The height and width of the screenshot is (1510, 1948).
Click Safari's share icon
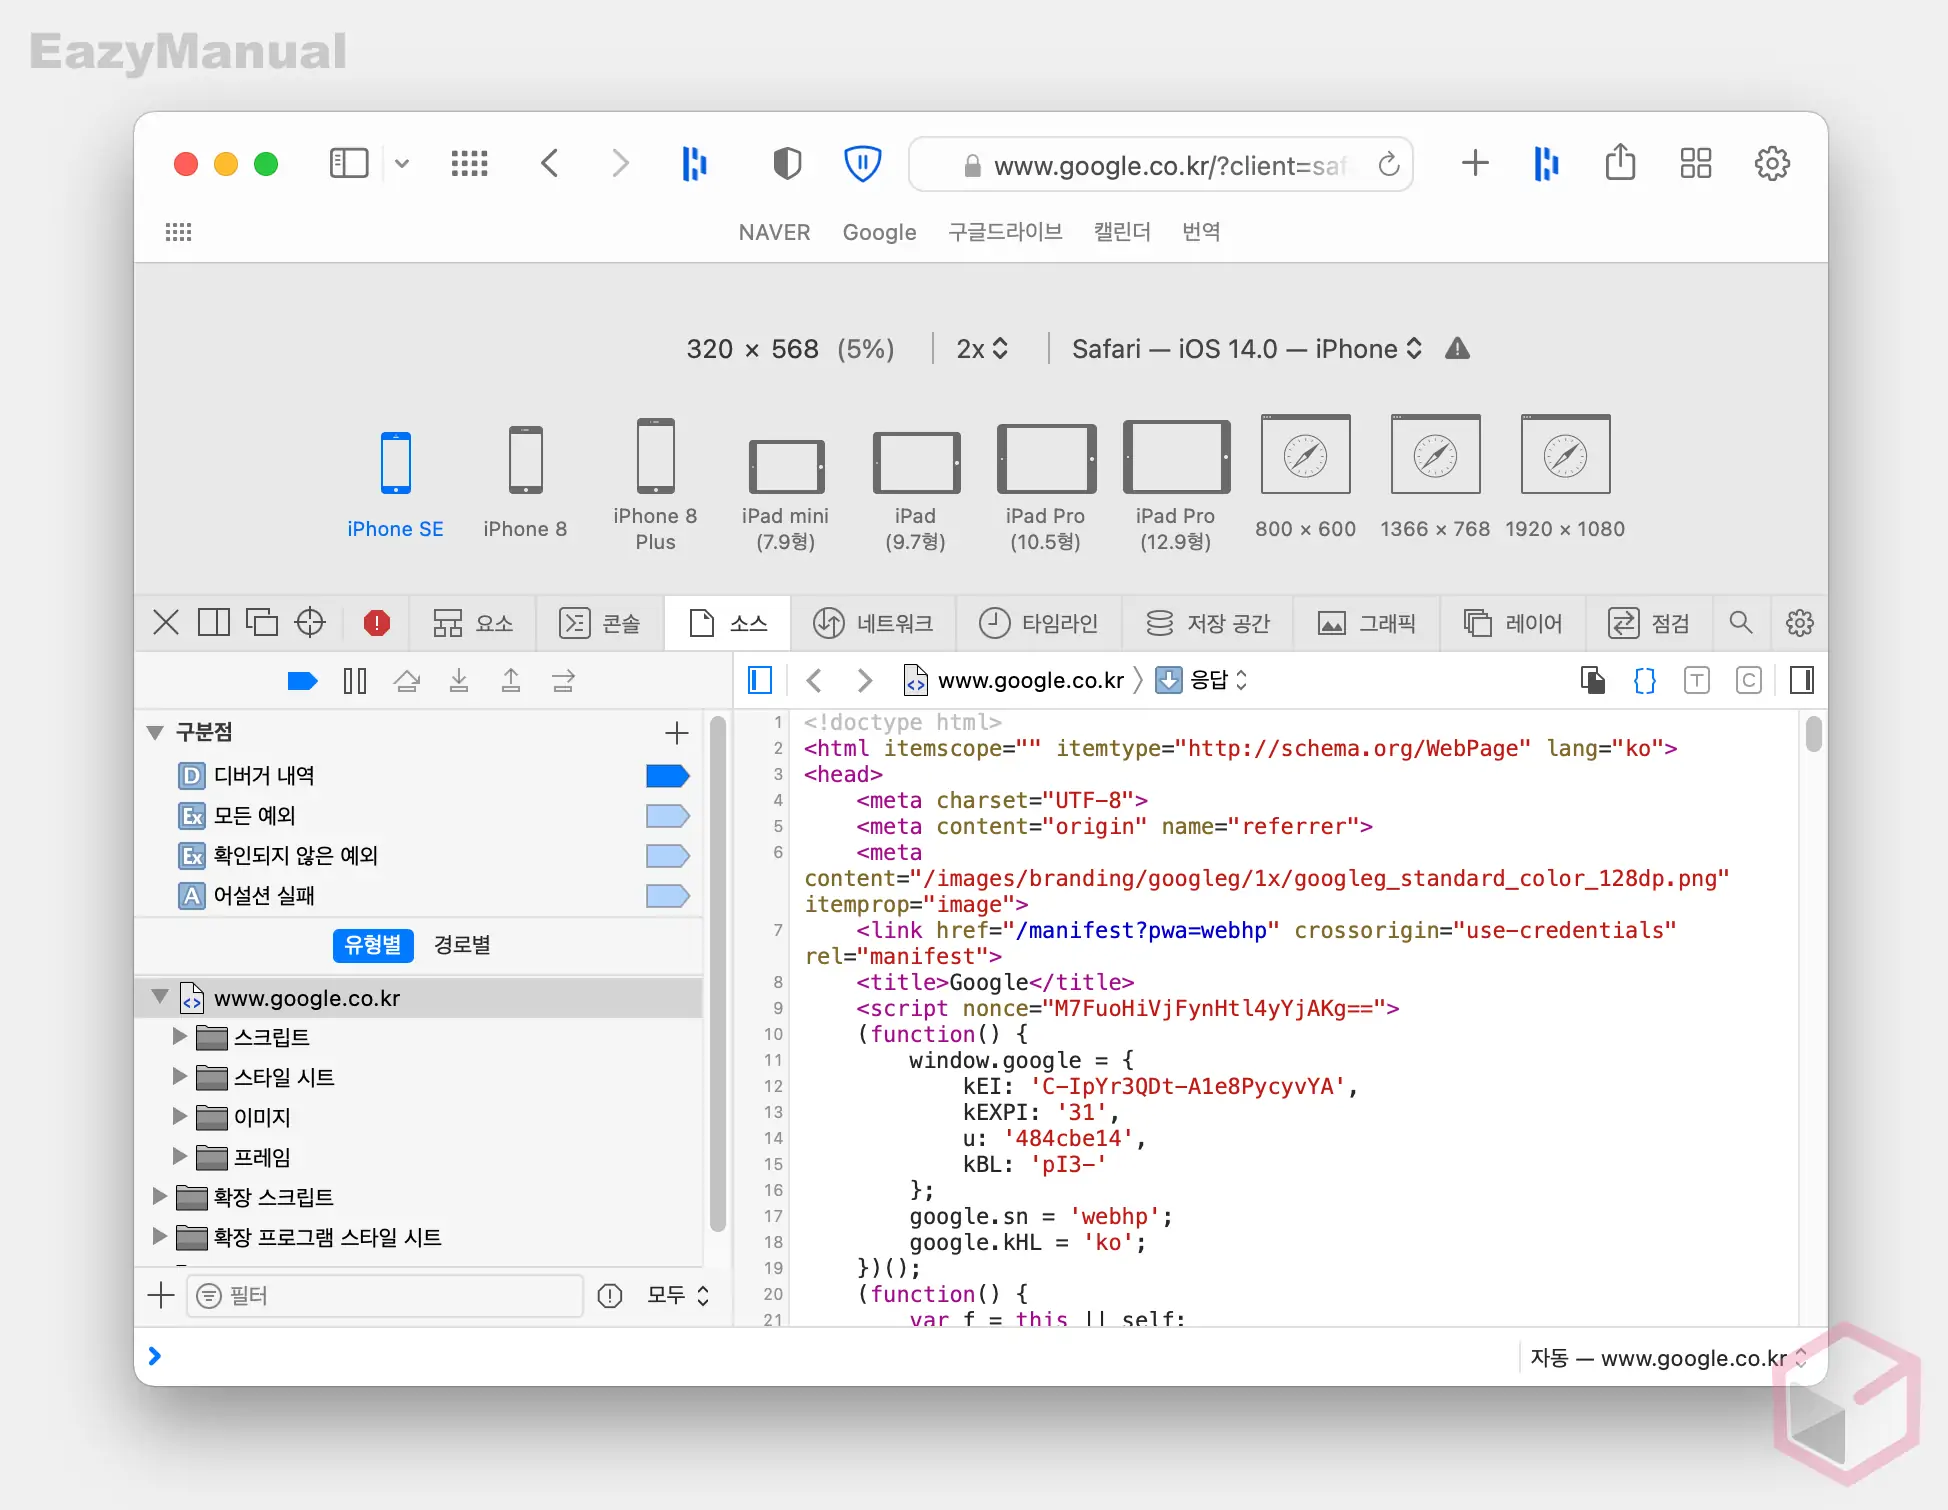[1620, 163]
